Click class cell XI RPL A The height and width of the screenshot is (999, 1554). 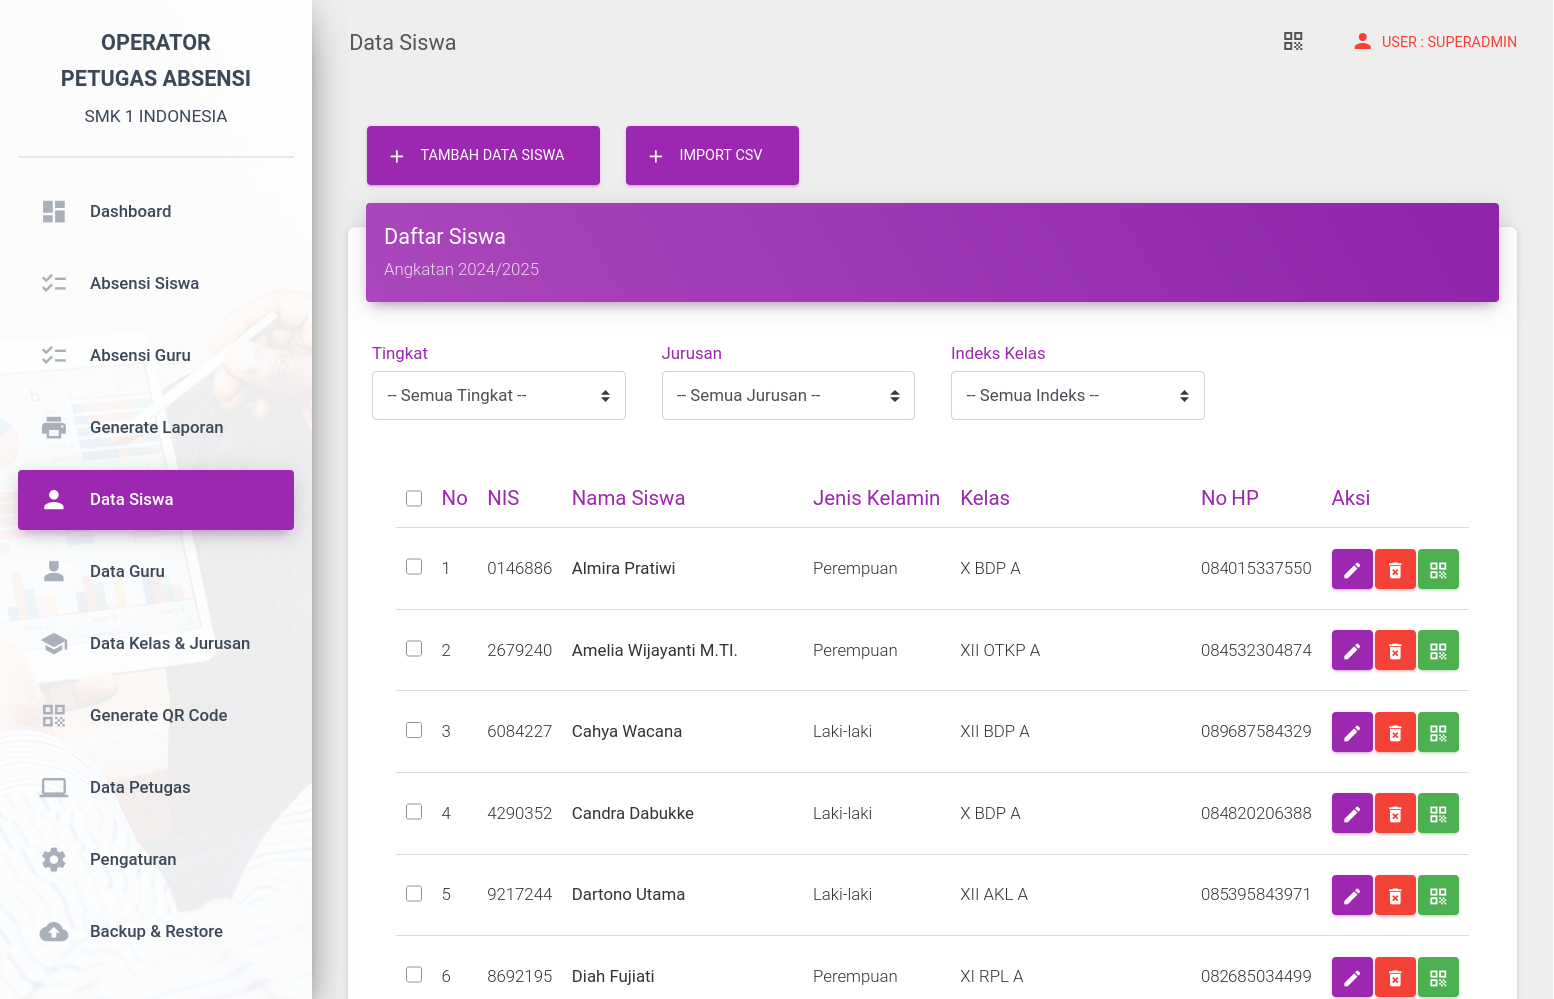[x=991, y=976]
